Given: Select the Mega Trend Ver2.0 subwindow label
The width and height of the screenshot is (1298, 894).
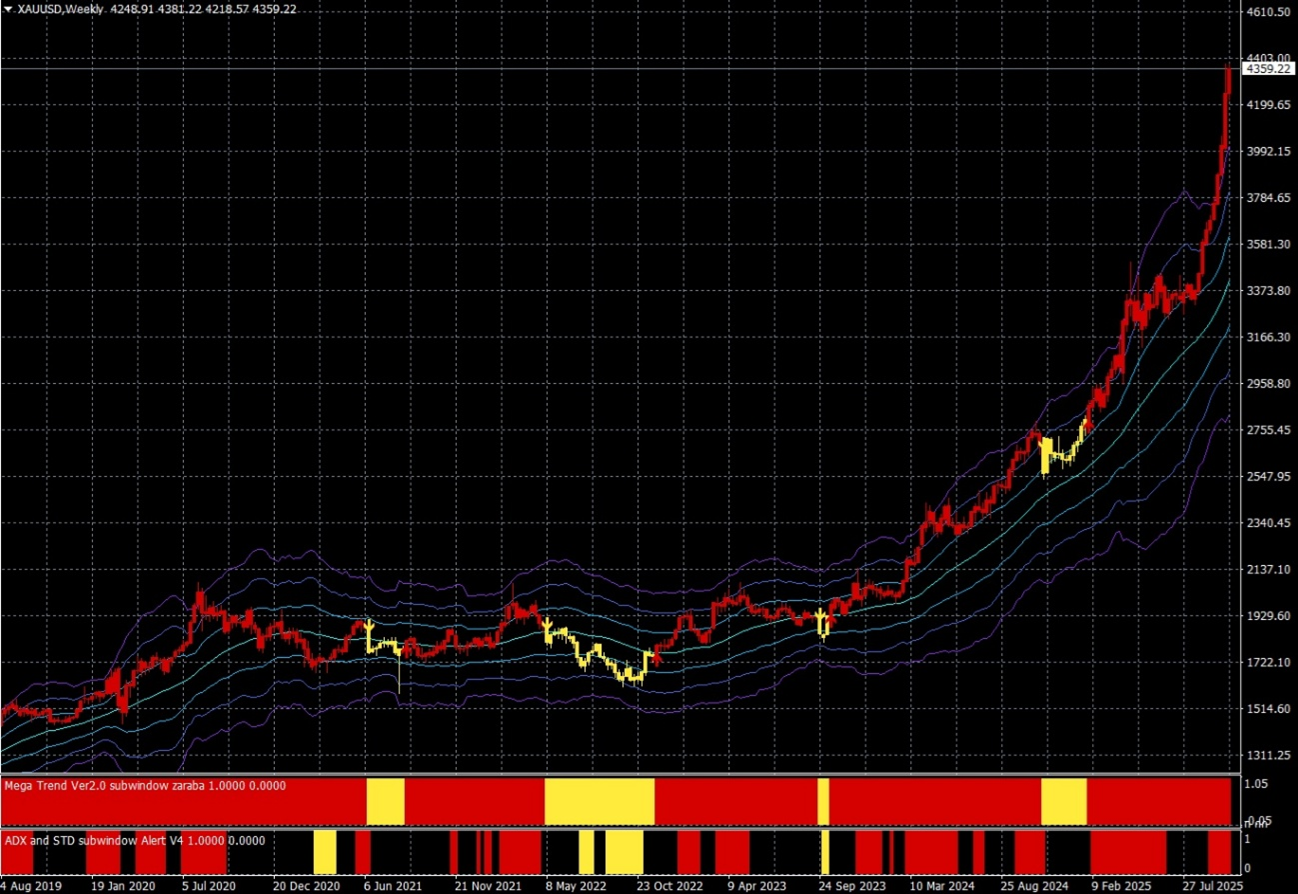Looking at the screenshot, I should (145, 786).
